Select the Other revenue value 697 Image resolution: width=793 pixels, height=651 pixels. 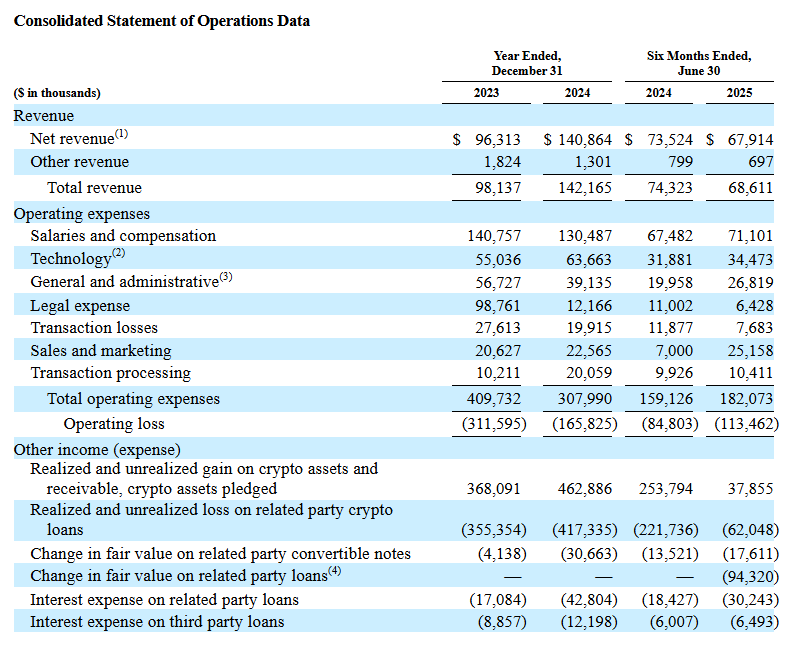coord(760,162)
